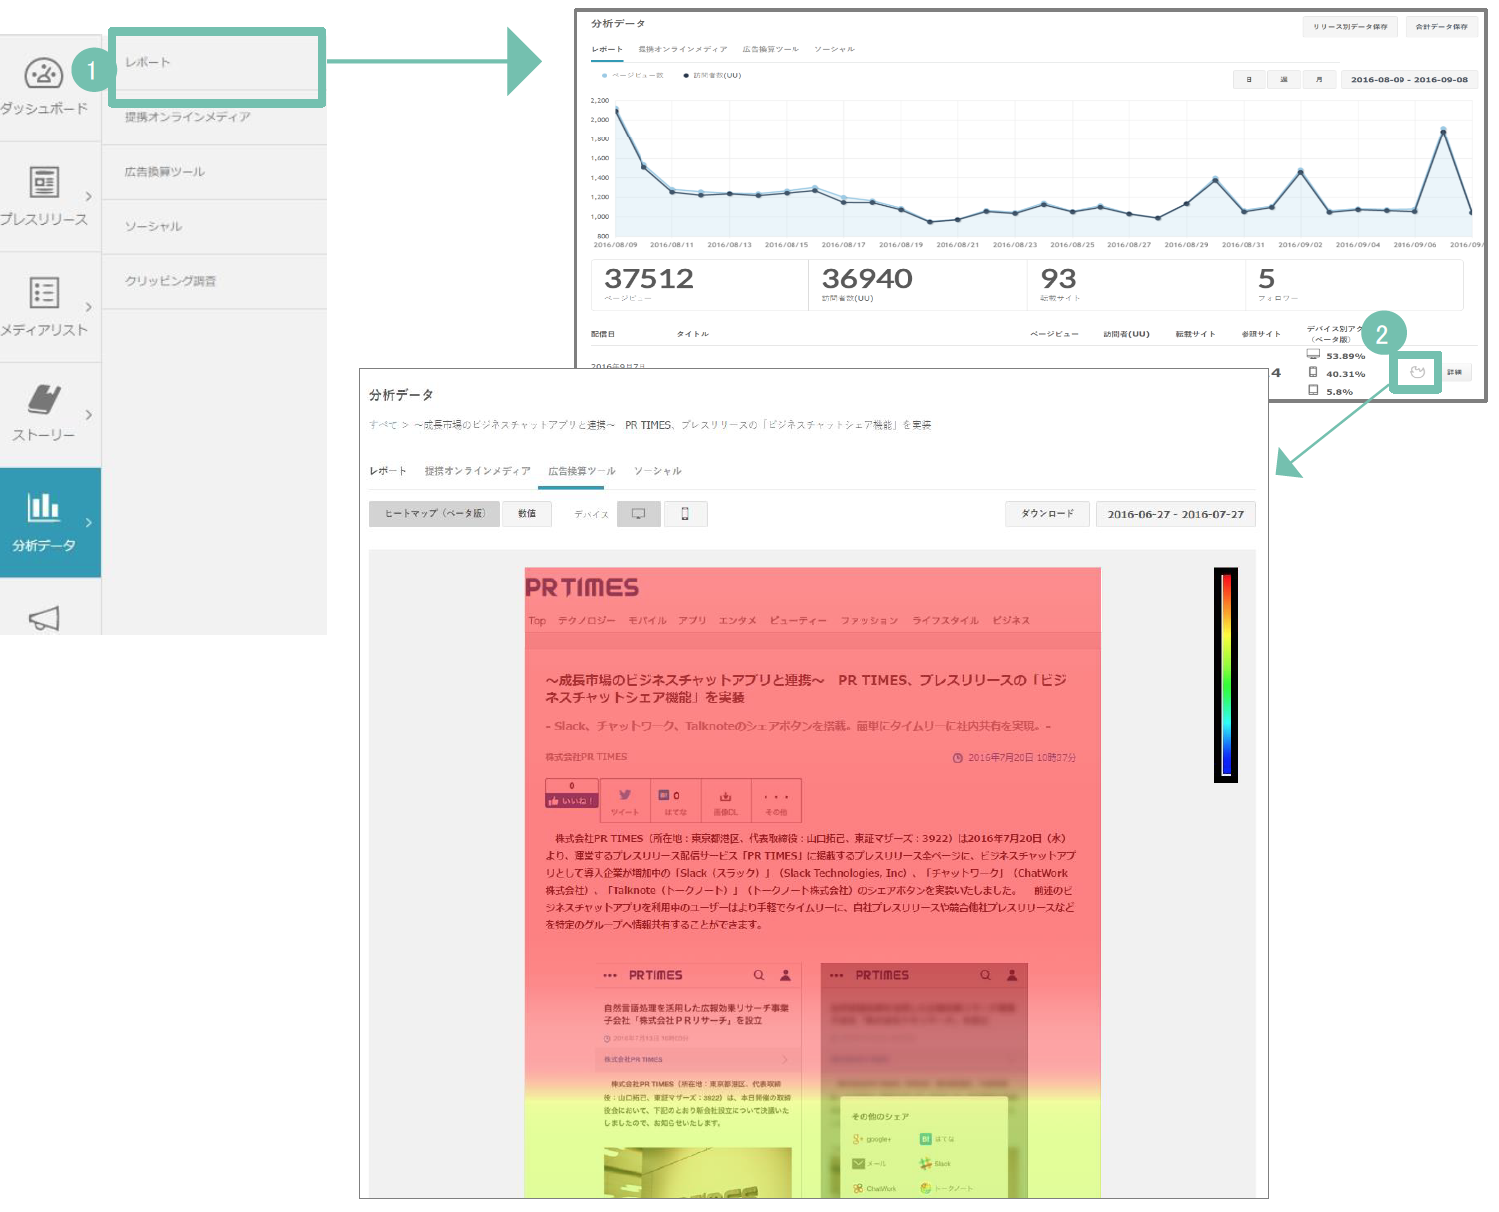Click the メール envelope icon in share popup
1499x1212 pixels.
tap(858, 1163)
